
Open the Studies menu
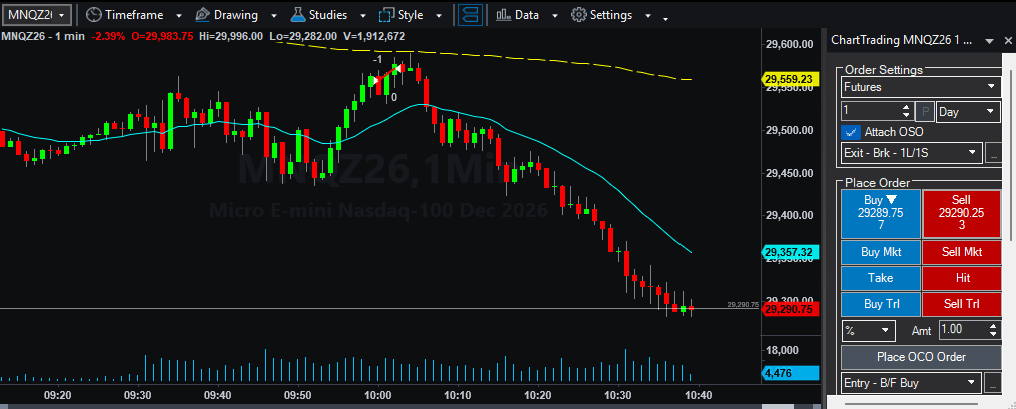(x=318, y=14)
